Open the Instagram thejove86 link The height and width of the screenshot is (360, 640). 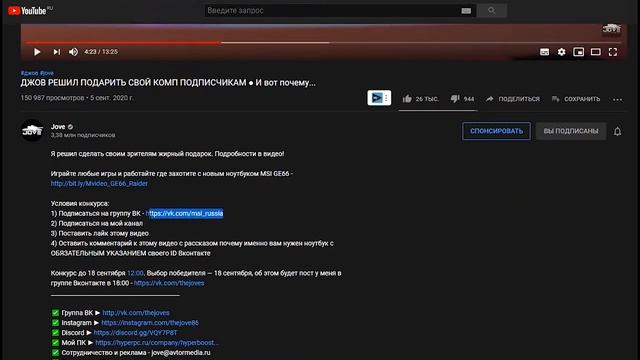[150, 322]
